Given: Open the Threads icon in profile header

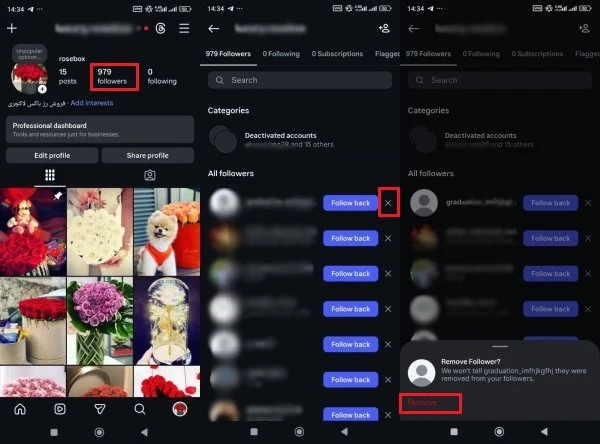Looking at the screenshot, I should click(161, 28).
